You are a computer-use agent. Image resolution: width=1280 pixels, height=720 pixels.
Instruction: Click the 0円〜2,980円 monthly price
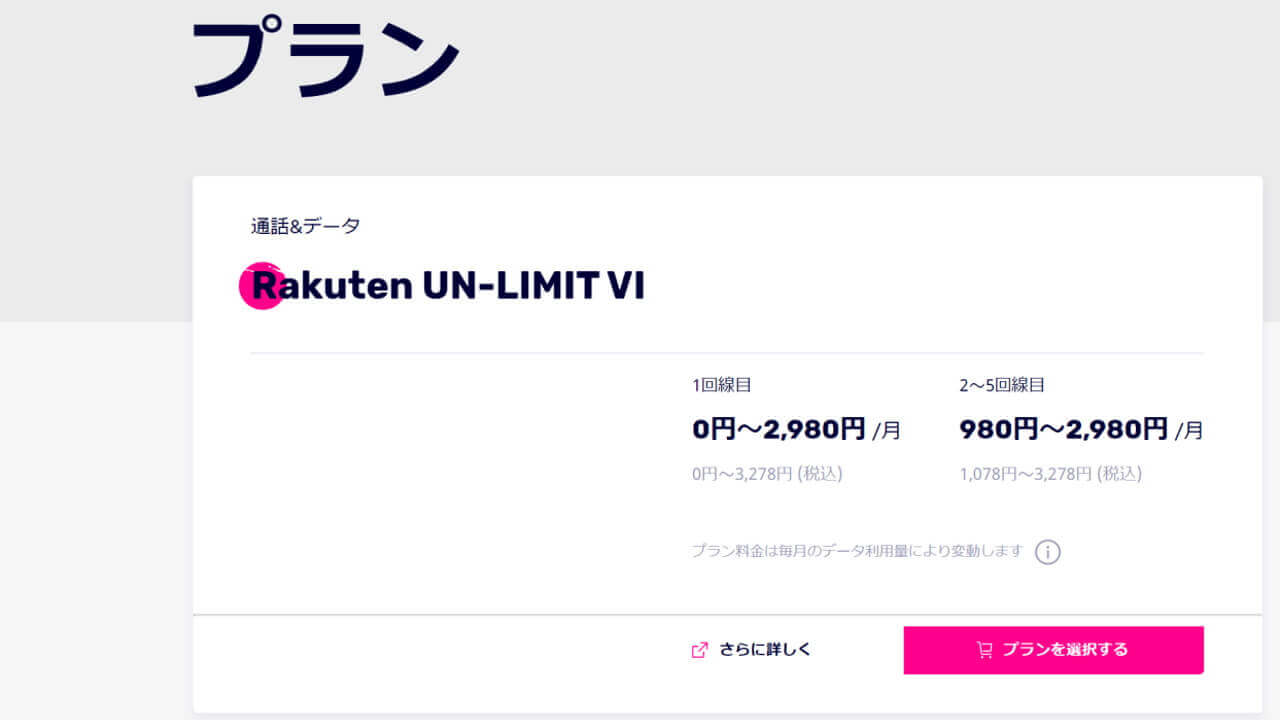tap(778, 430)
